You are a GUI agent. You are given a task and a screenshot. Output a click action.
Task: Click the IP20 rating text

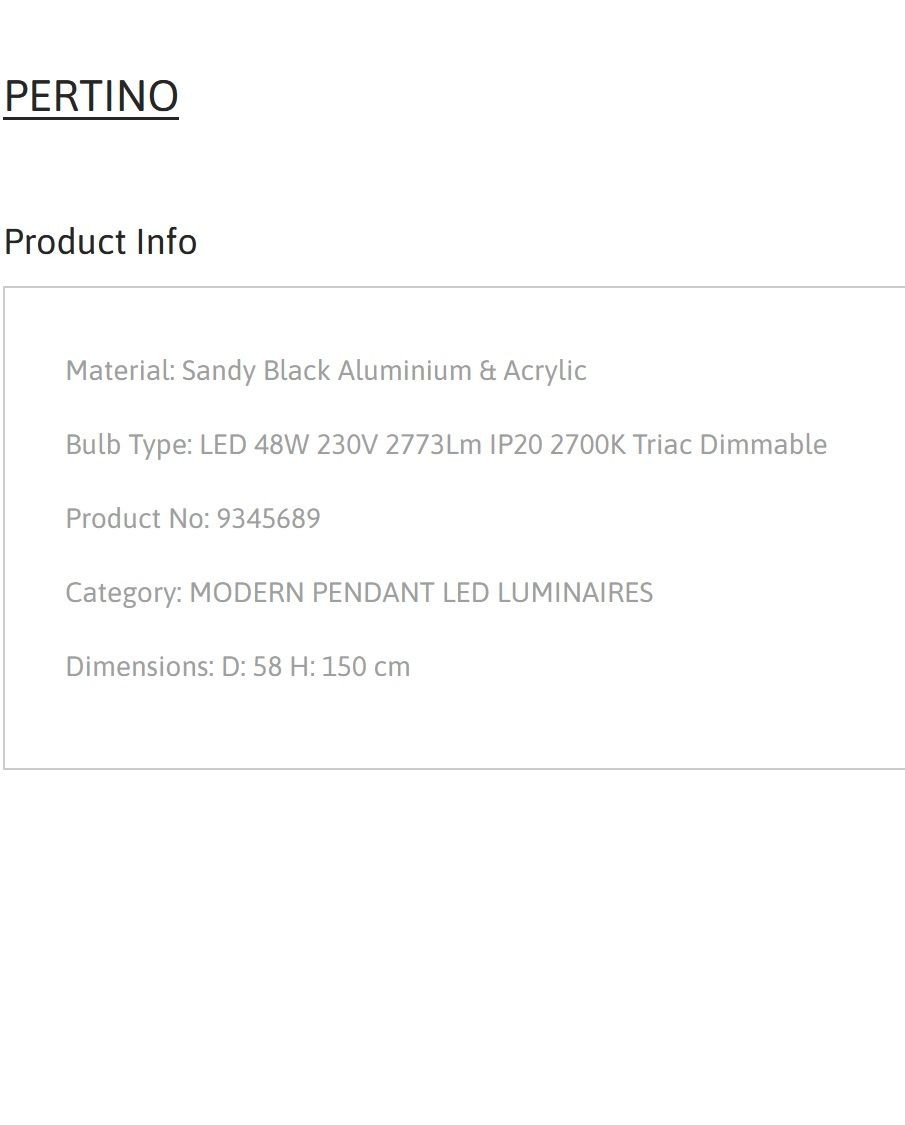click(x=516, y=445)
